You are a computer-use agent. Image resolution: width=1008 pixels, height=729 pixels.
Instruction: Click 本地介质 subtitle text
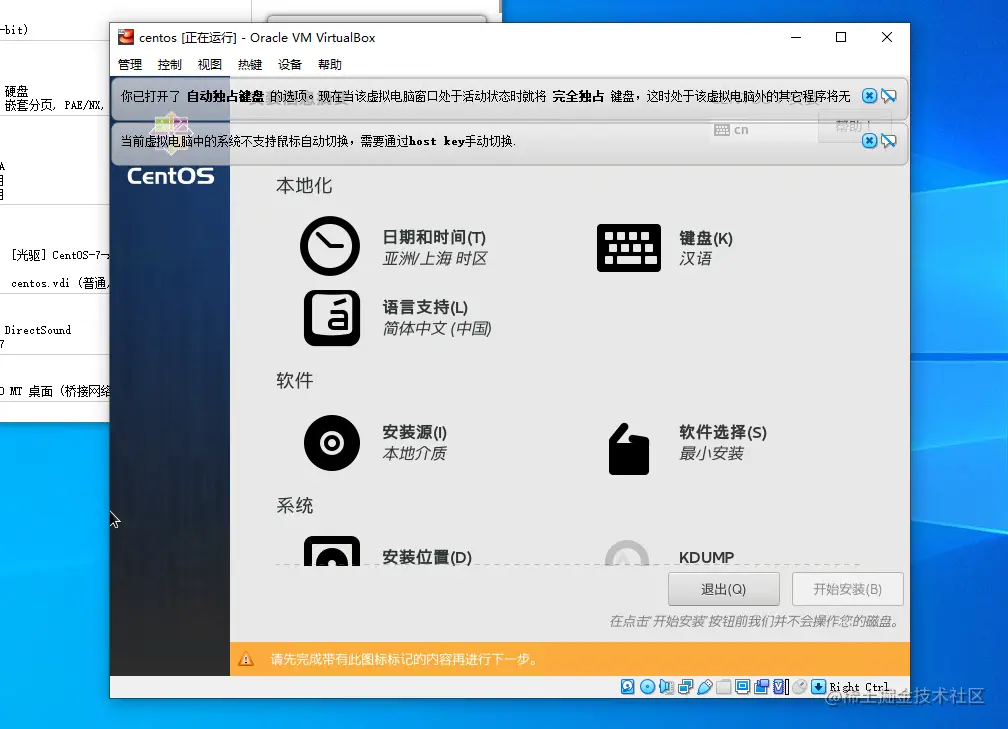414,453
